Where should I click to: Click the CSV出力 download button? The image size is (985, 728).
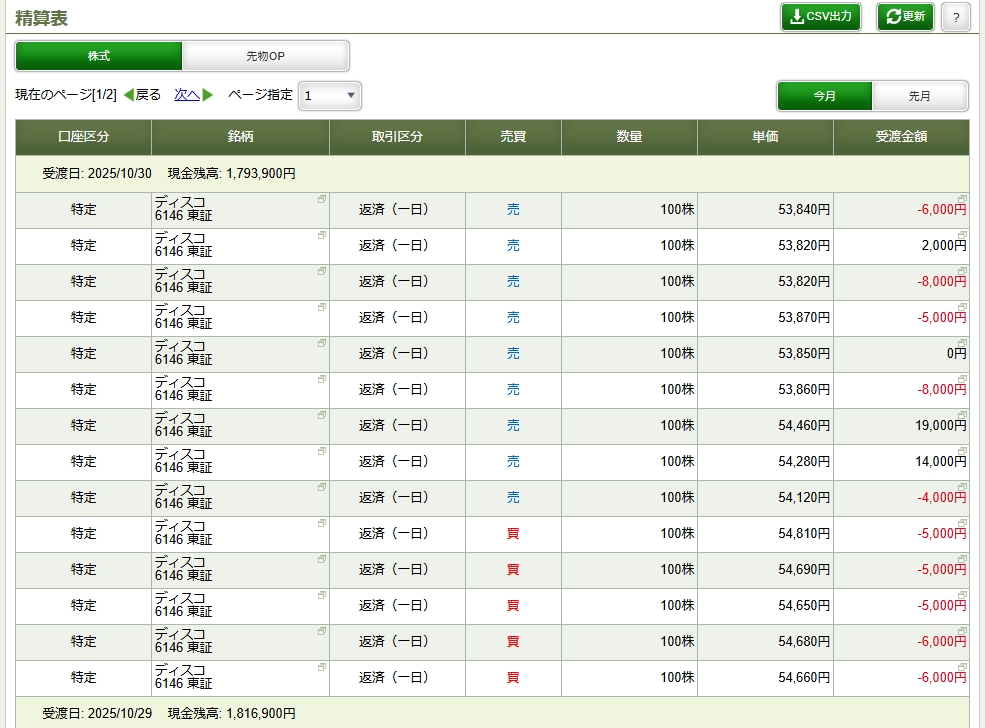[820, 17]
